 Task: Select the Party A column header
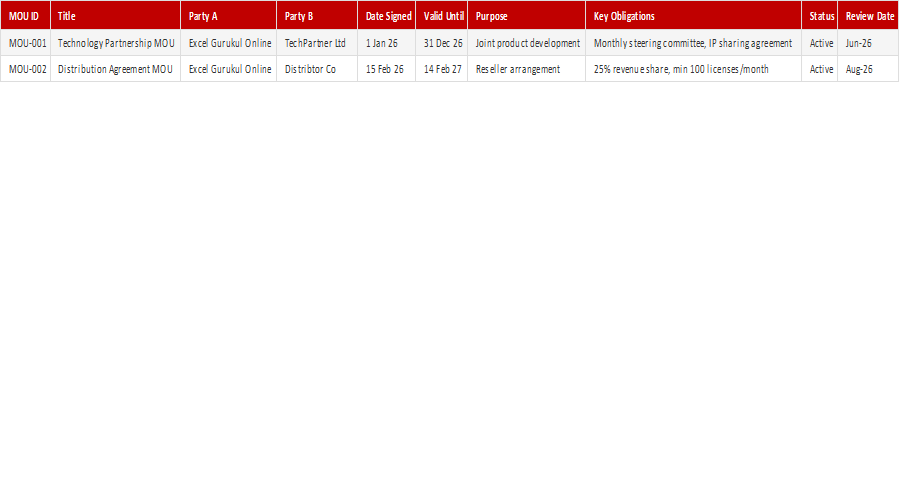pos(228,15)
